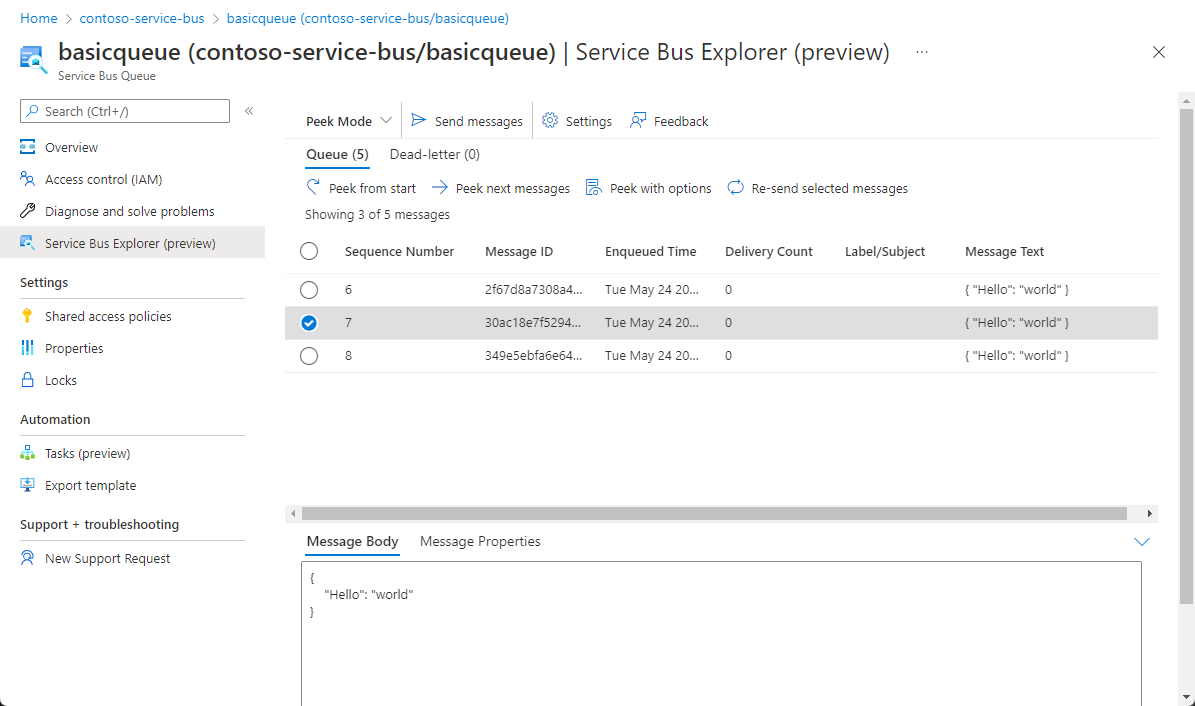Switch to Message Properties tab

click(x=480, y=541)
